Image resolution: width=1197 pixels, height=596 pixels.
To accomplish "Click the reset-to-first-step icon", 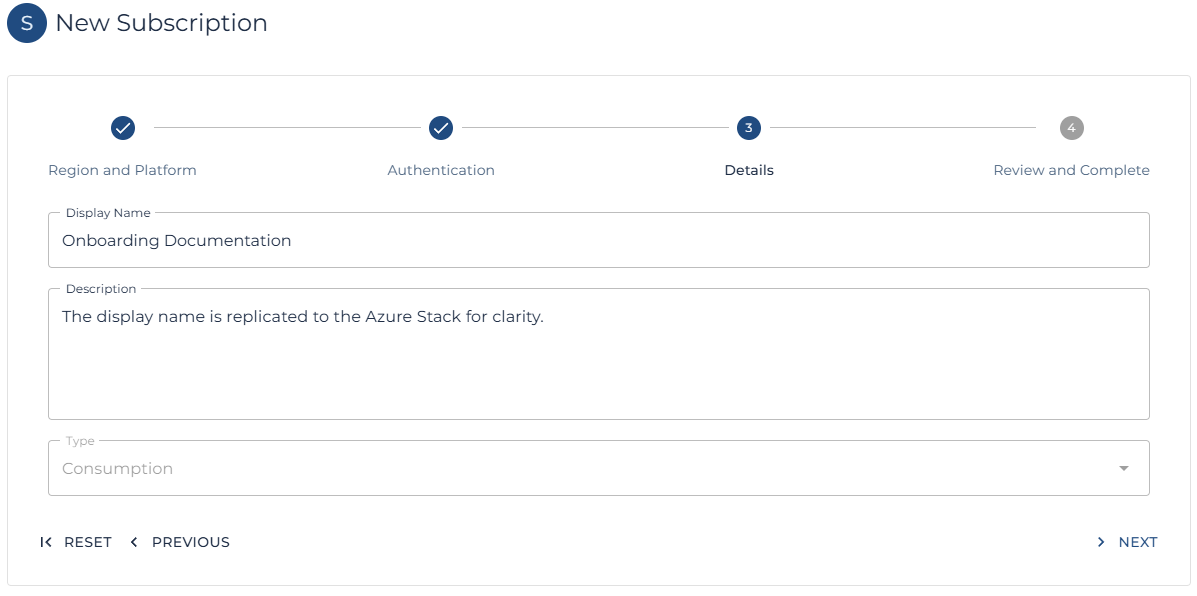I will point(46,542).
